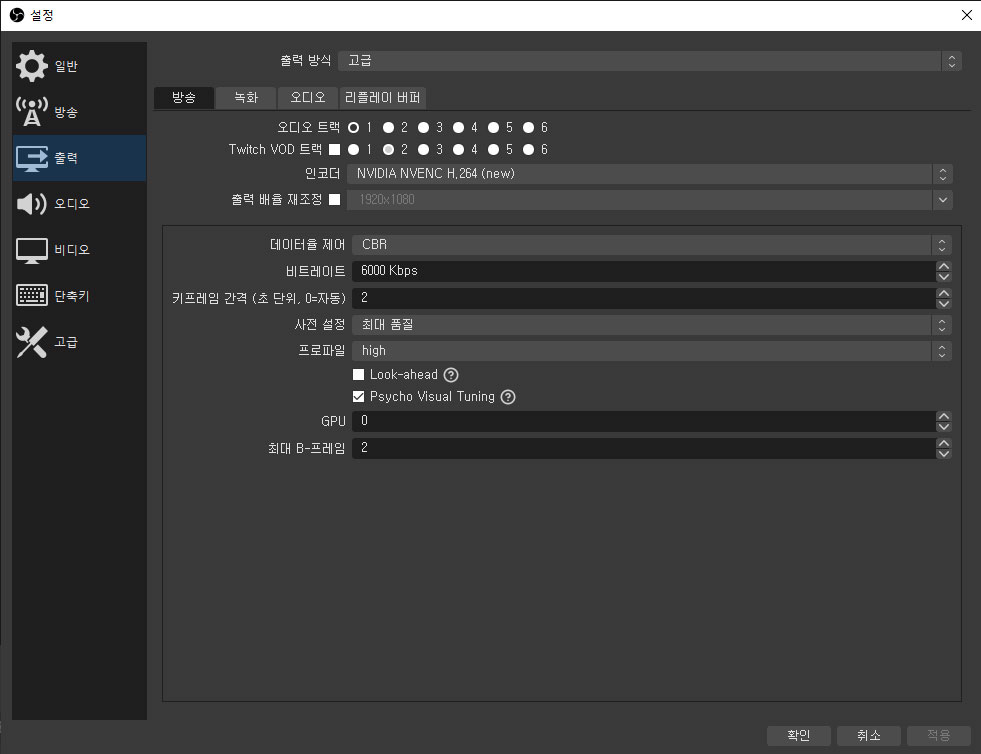The width and height of the screenshot is (981, 754).
Task: Open the 단축키 (Hotkeys) keyboard settings
Action: click(79, 295)
